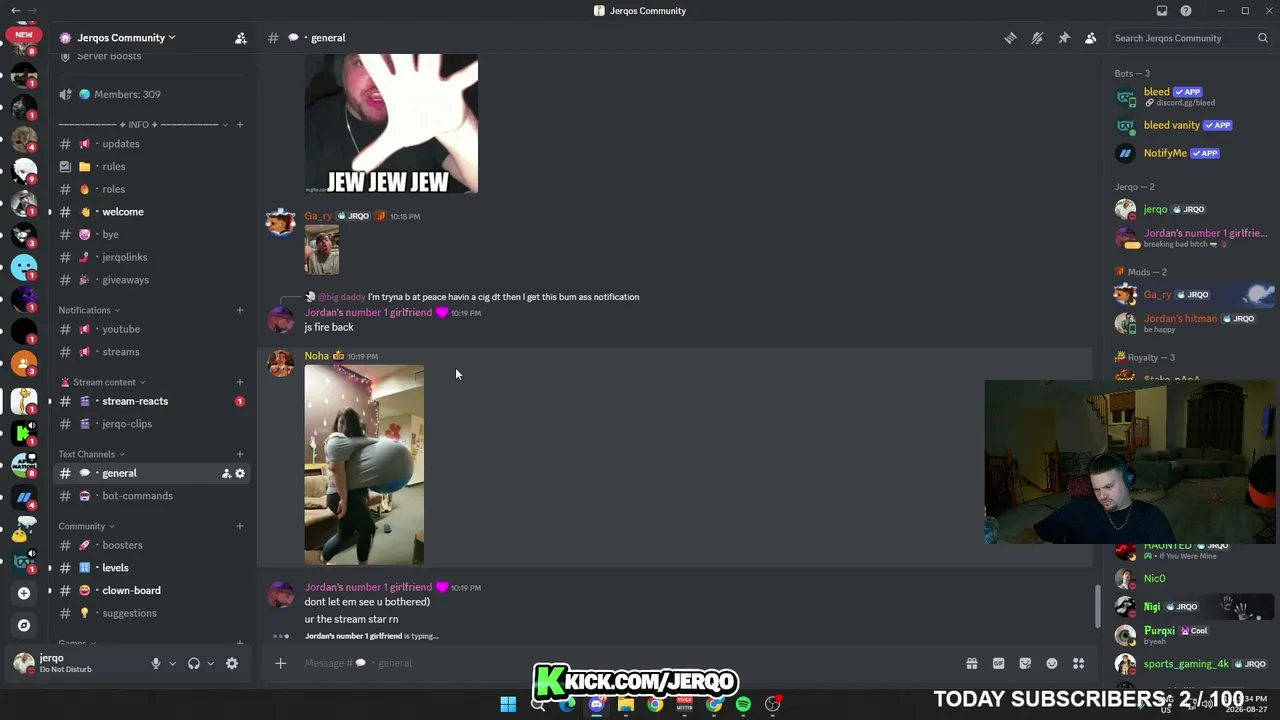Collapse the Text Channels category

click(92, 454)
